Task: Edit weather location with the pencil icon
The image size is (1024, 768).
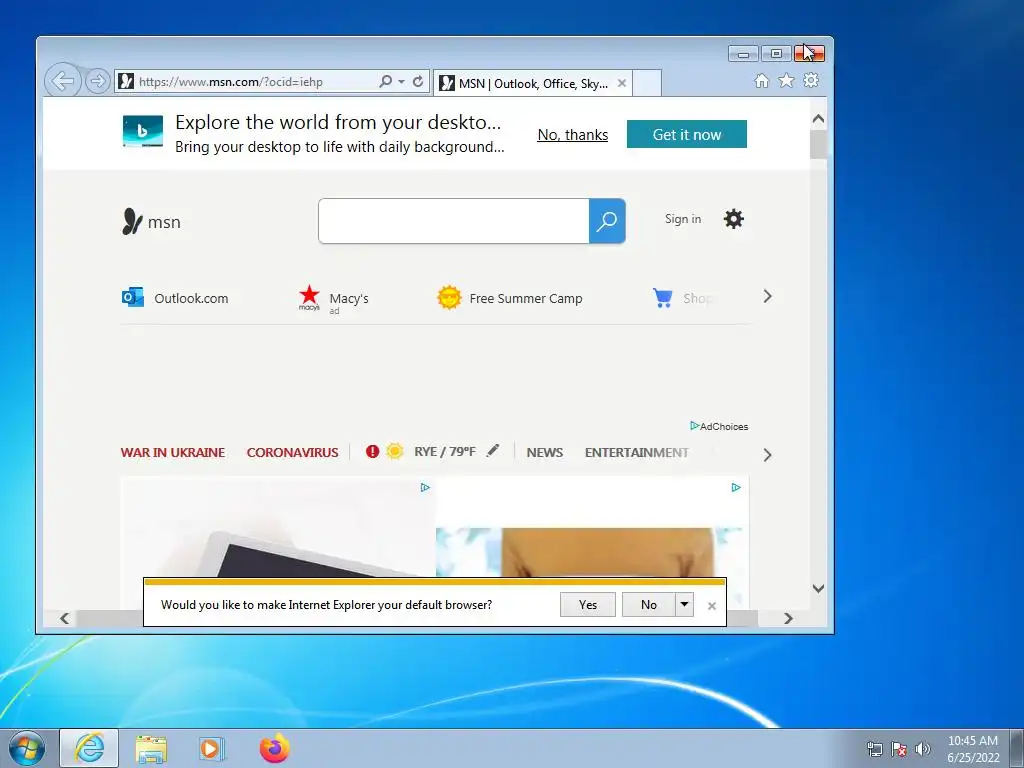Action: 493,450
